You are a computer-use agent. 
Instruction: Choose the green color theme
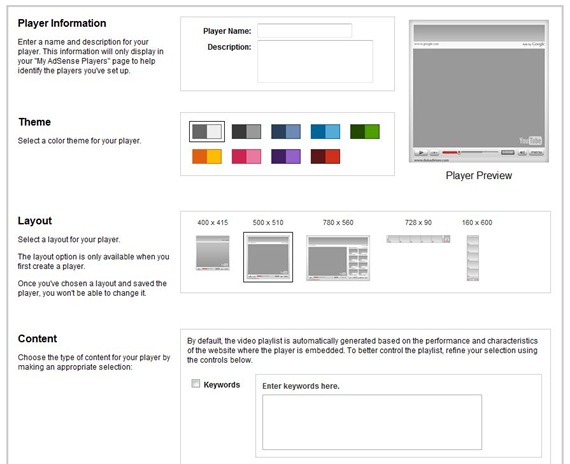coord(365,131)
